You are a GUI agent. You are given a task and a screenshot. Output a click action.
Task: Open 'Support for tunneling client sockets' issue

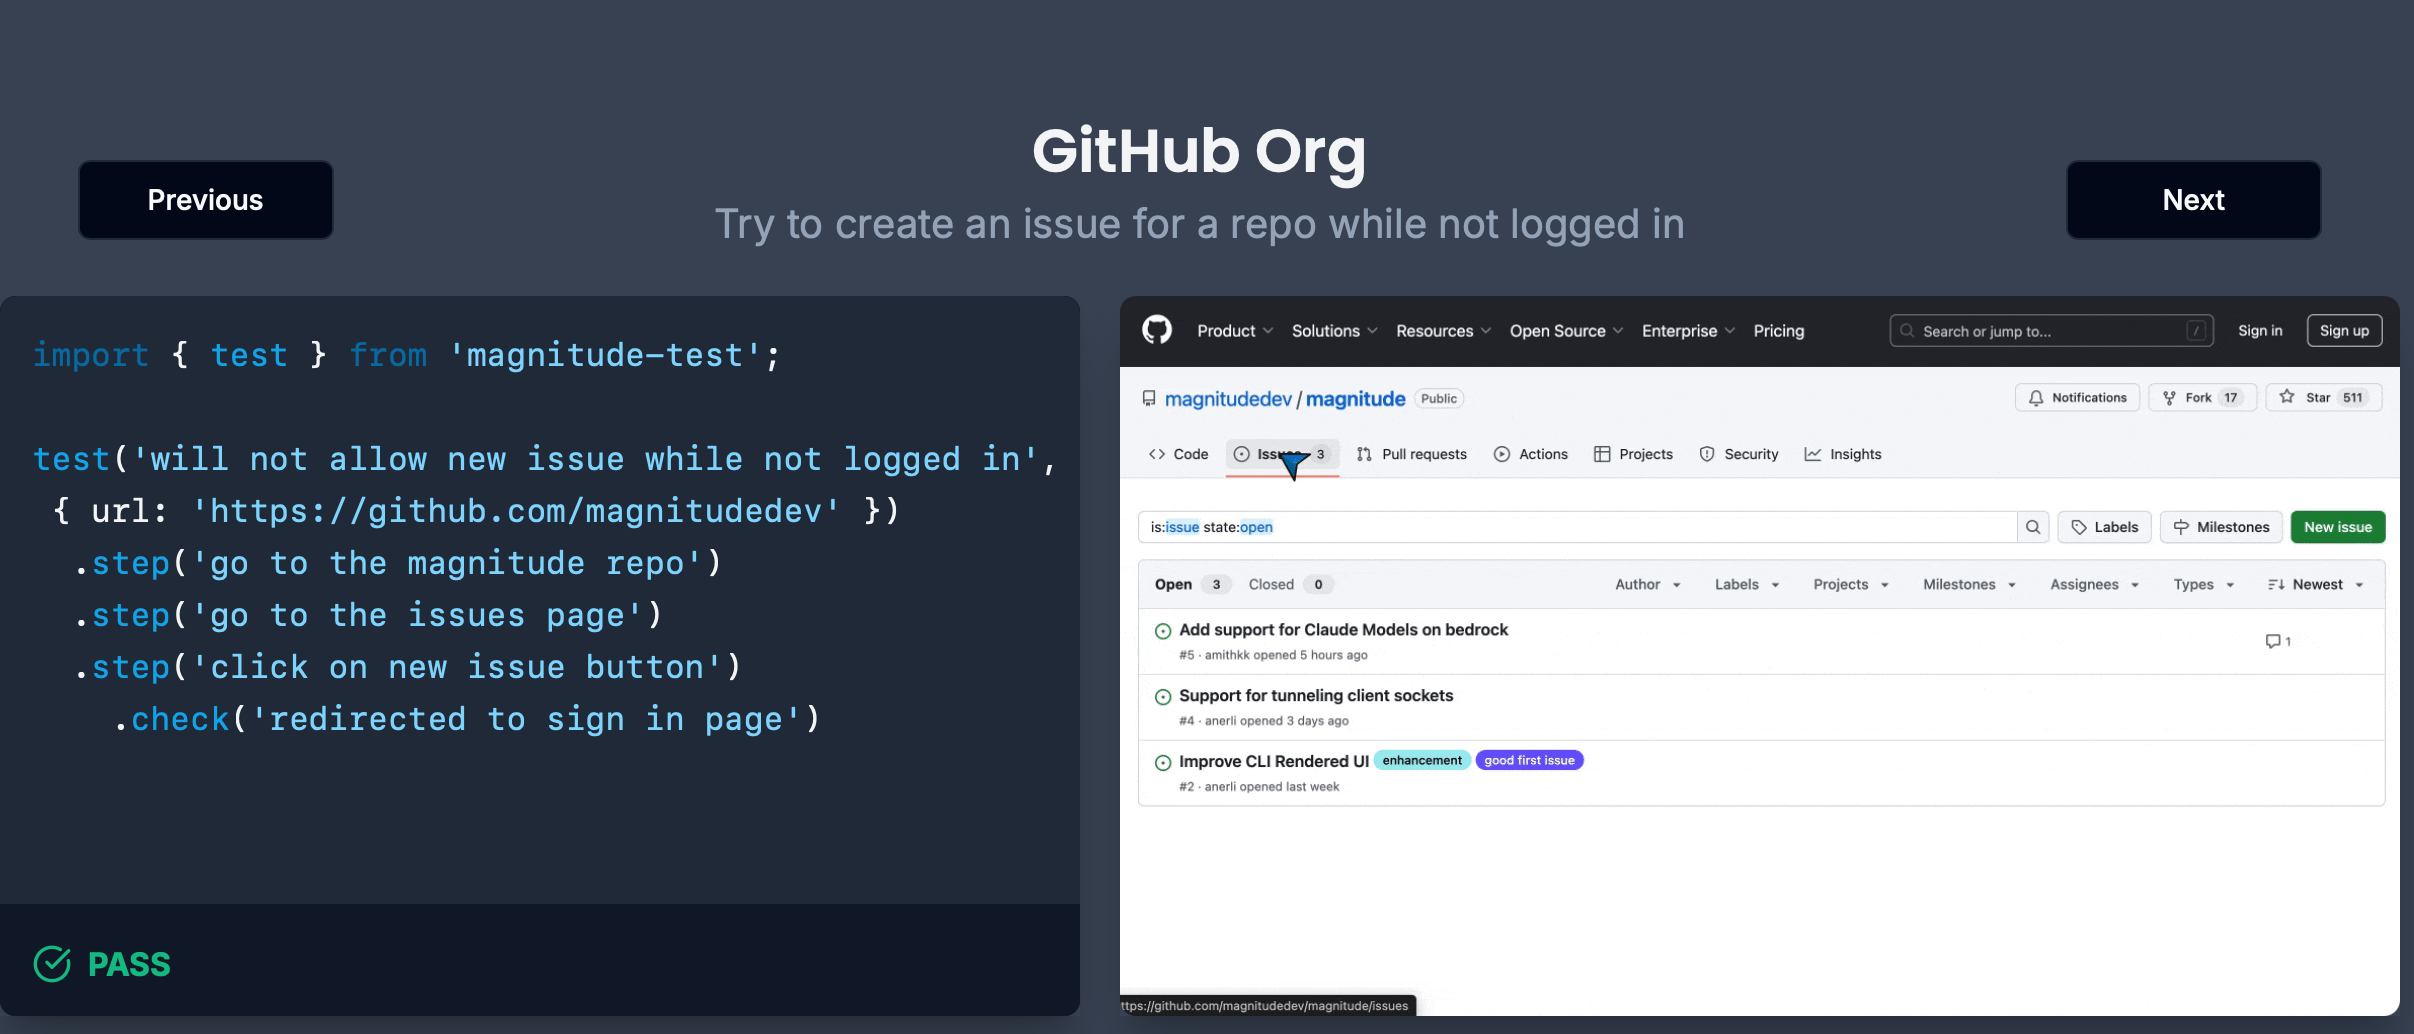click(1316, 696)
